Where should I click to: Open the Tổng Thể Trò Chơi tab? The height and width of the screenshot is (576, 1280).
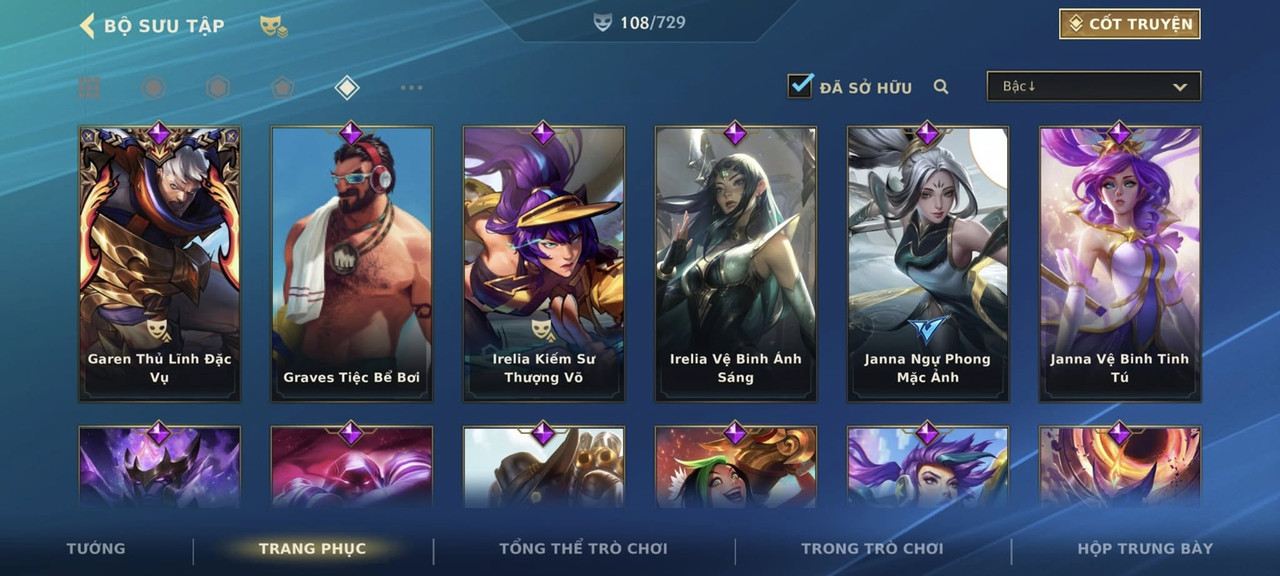pyautogui.click(x=583, y=548)
